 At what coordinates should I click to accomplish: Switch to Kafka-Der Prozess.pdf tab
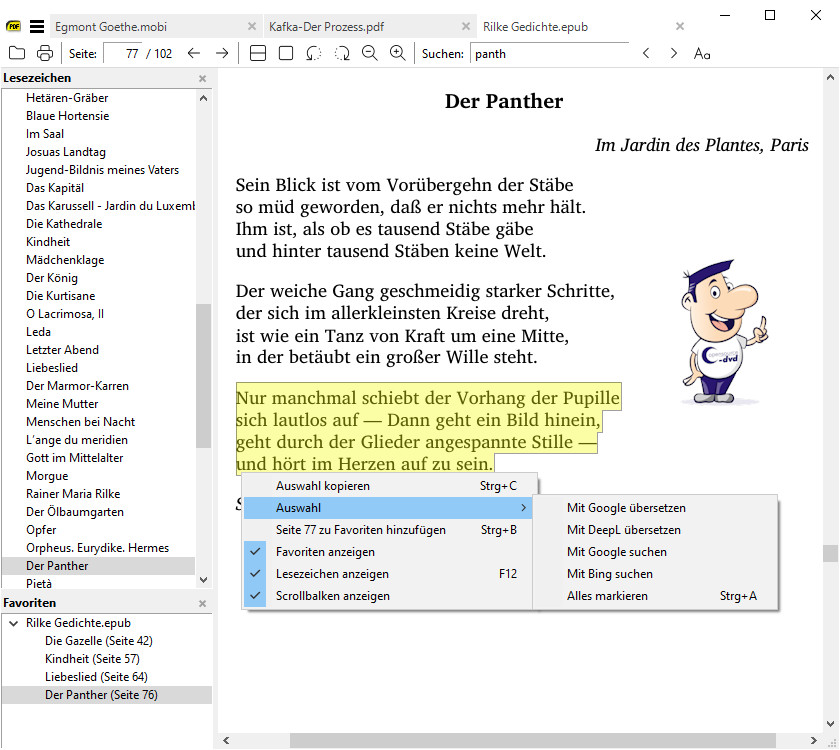(x=326, y=26)
